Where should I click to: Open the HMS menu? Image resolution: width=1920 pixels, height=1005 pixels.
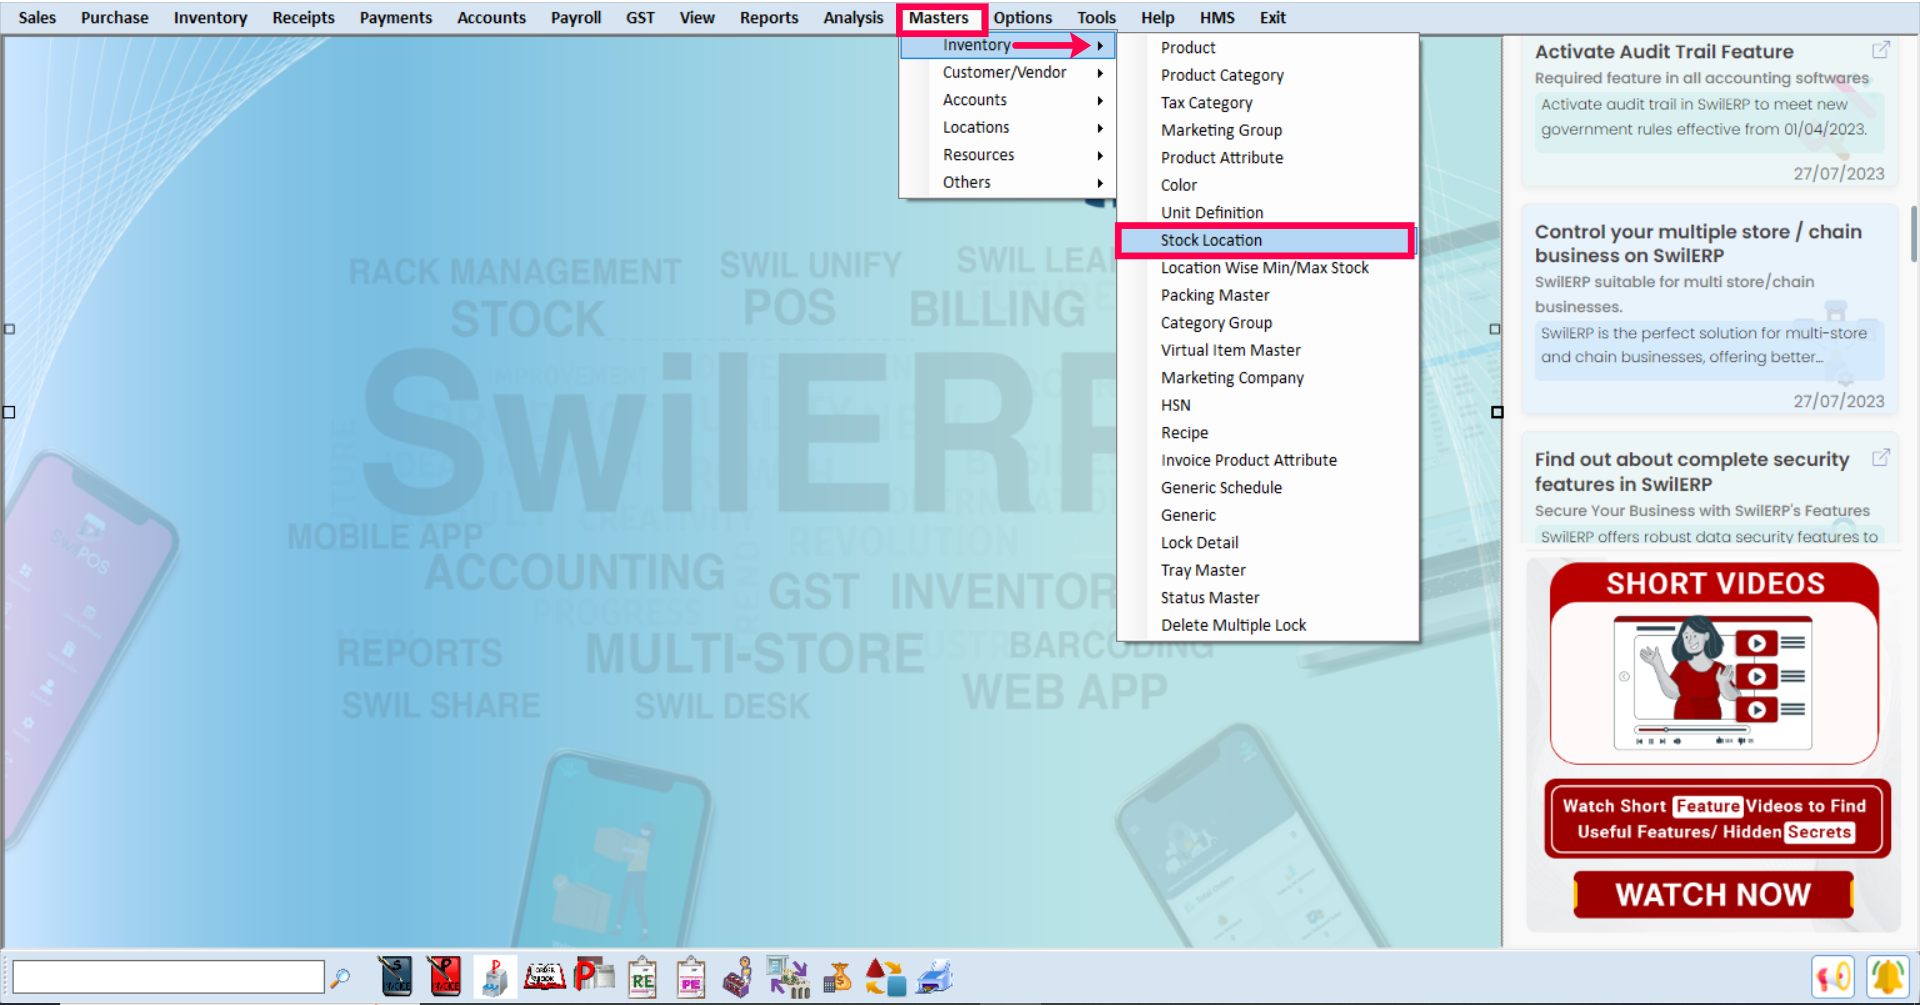1217,18
